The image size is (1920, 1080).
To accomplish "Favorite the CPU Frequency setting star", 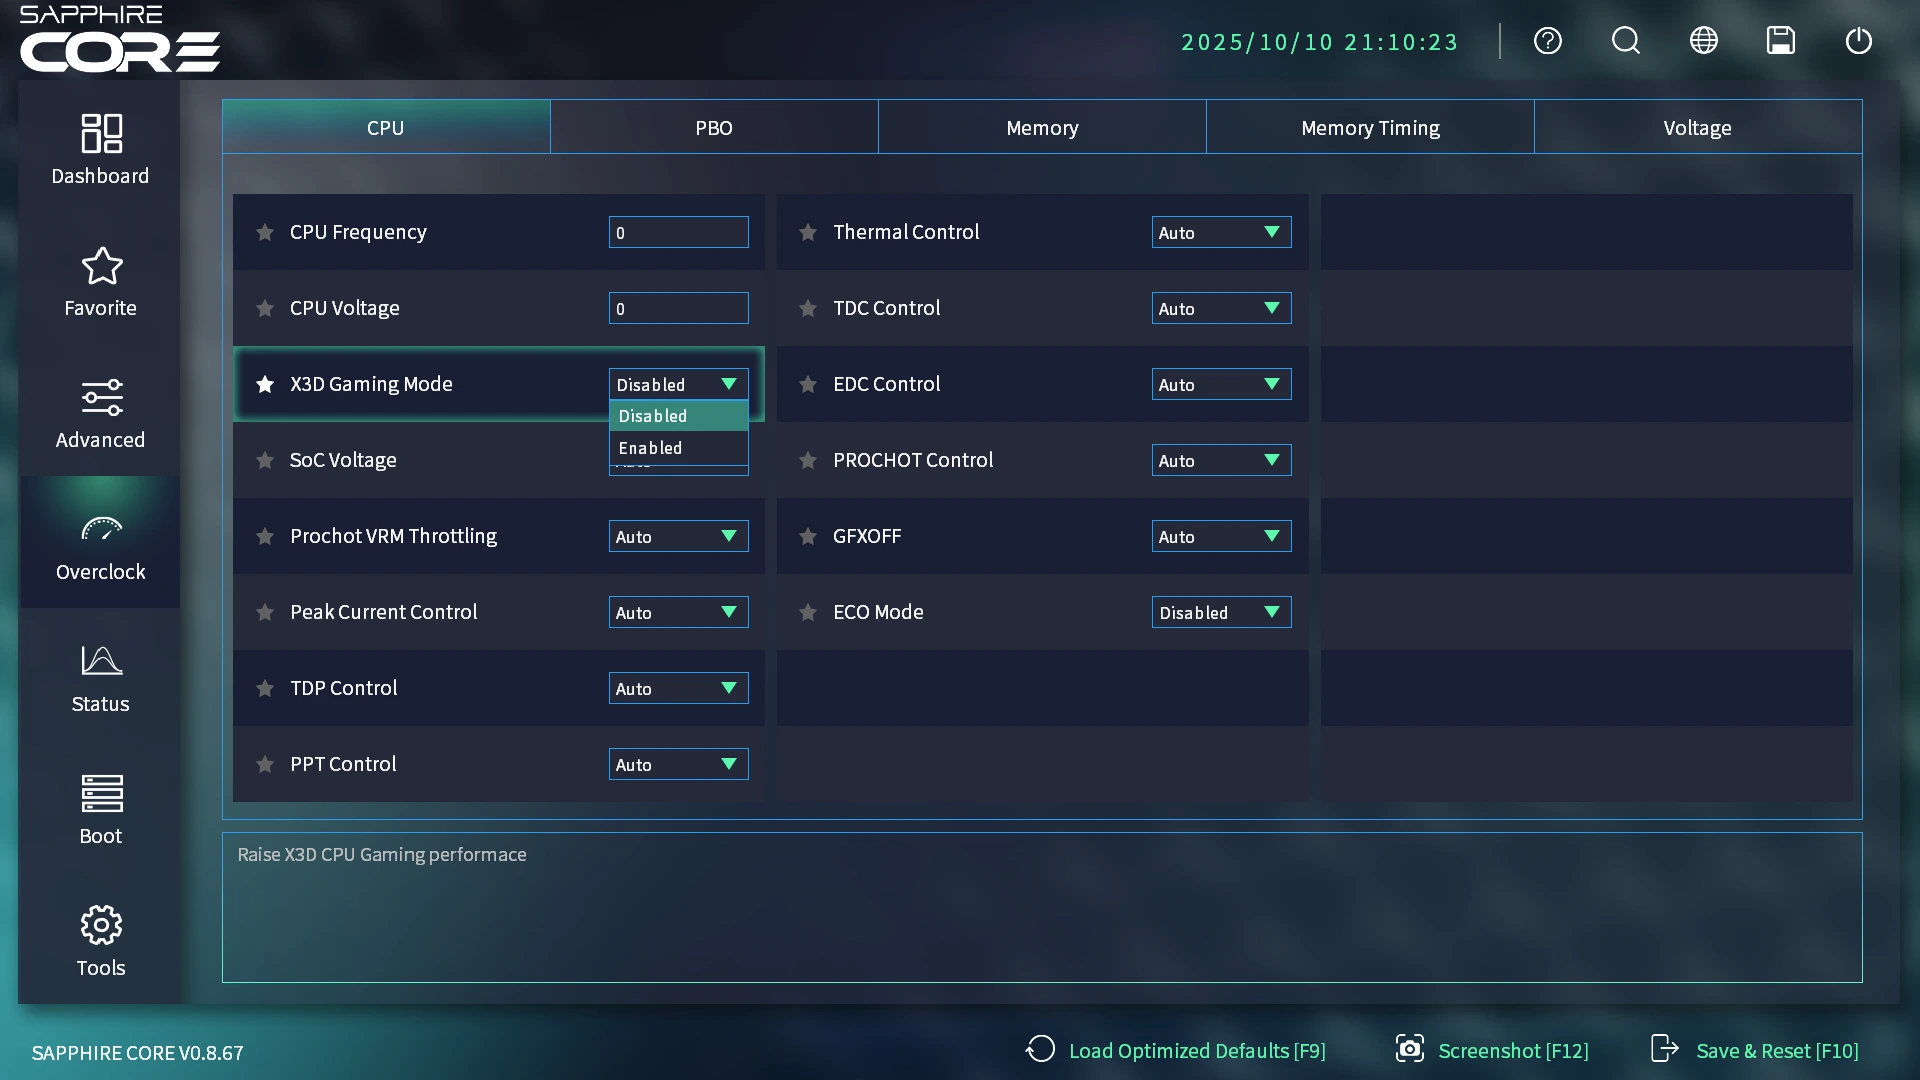I will click(x=265, y=232).
